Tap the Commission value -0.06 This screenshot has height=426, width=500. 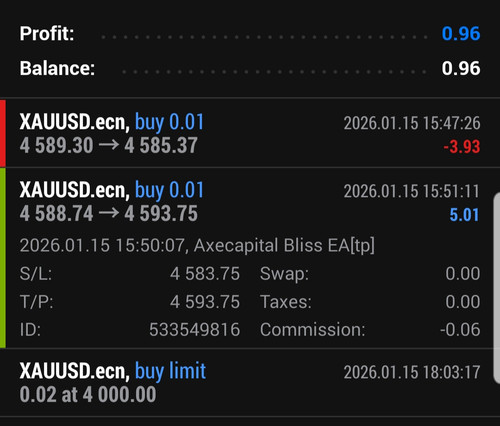click(460, 330)
